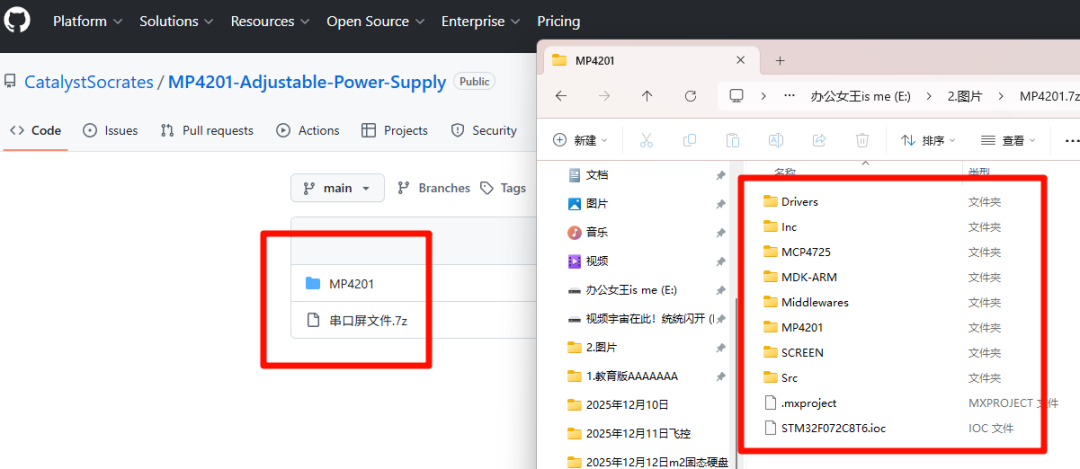Open the Security tab
This screenshot has width=1080, height=469.
coord(484,130)
